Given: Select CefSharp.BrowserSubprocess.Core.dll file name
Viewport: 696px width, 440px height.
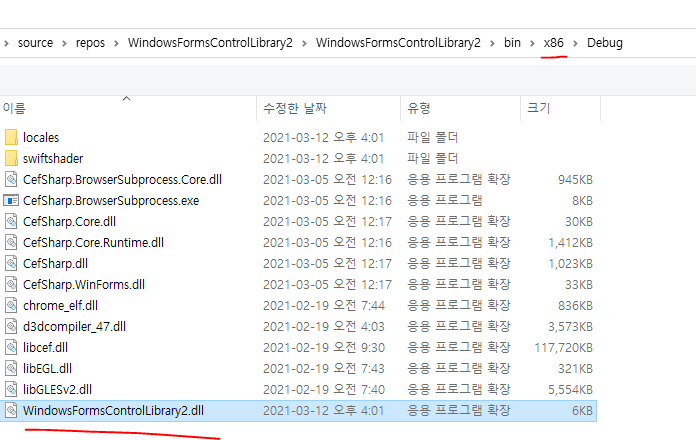Looking at the screenshot, I should coord(122,179).
